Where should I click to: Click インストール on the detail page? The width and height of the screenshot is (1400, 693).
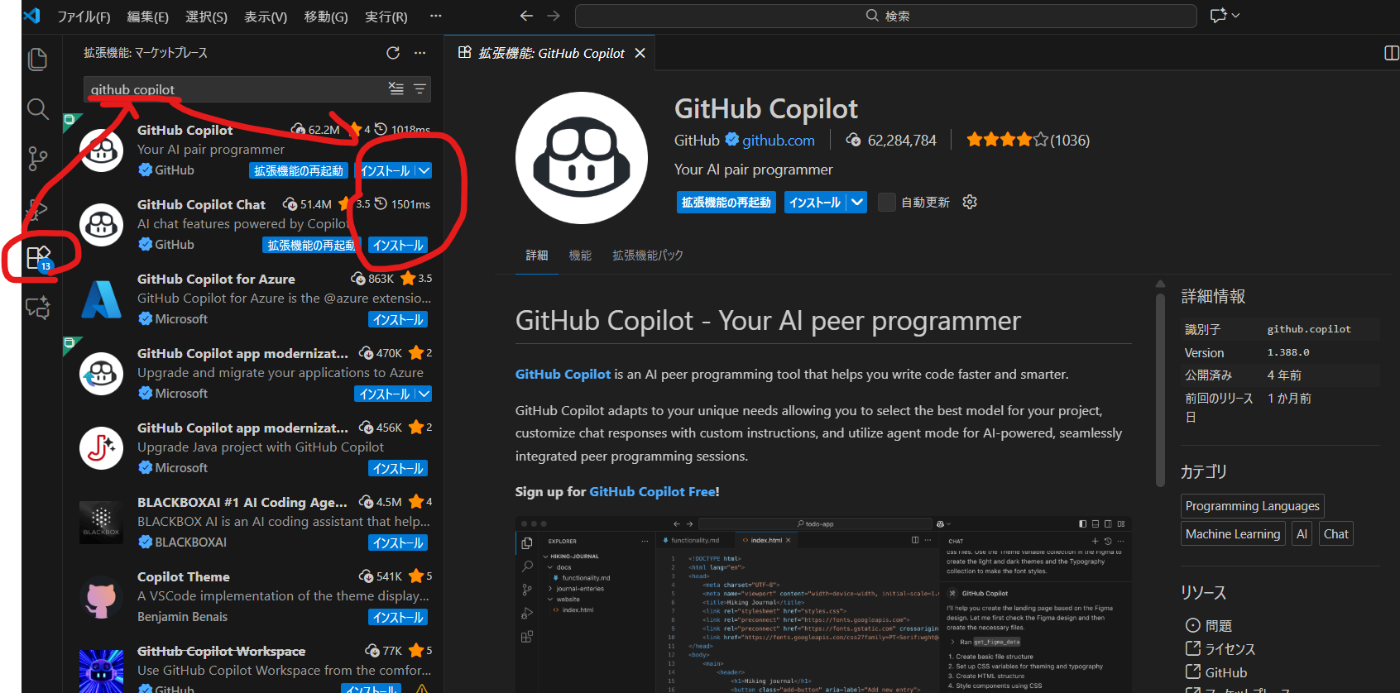point(815,202)
